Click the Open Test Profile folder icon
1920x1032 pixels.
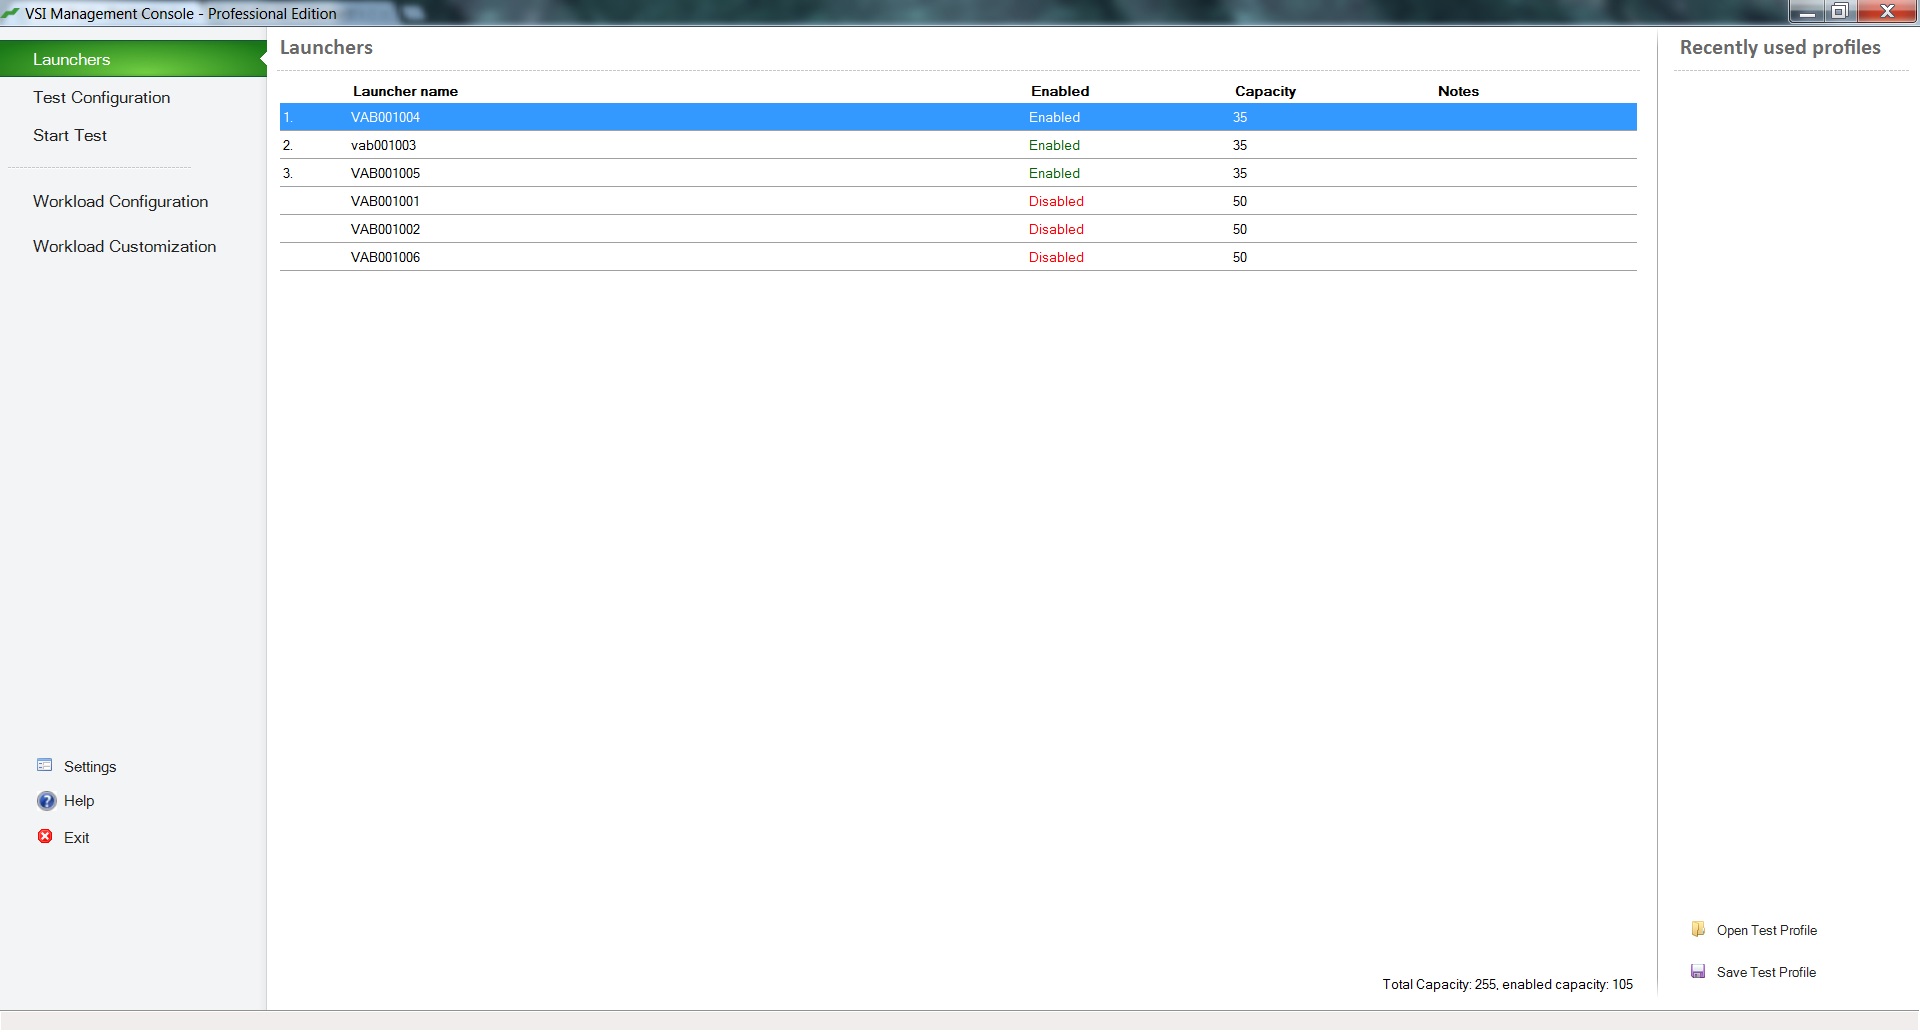tap(1698, 930)
